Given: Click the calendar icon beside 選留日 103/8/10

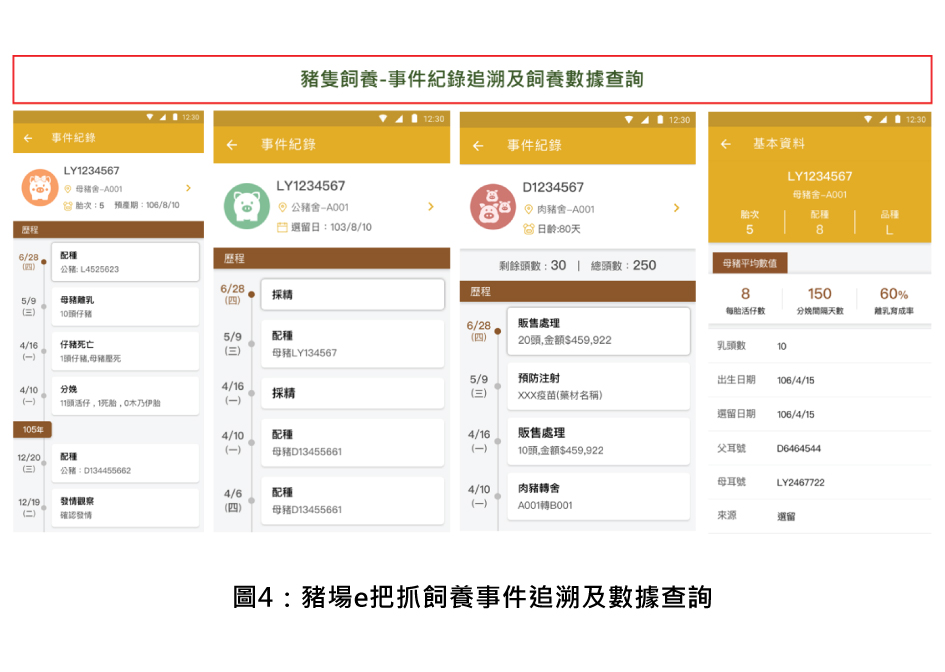Looking at the screenshot, I should click(283, 227).
